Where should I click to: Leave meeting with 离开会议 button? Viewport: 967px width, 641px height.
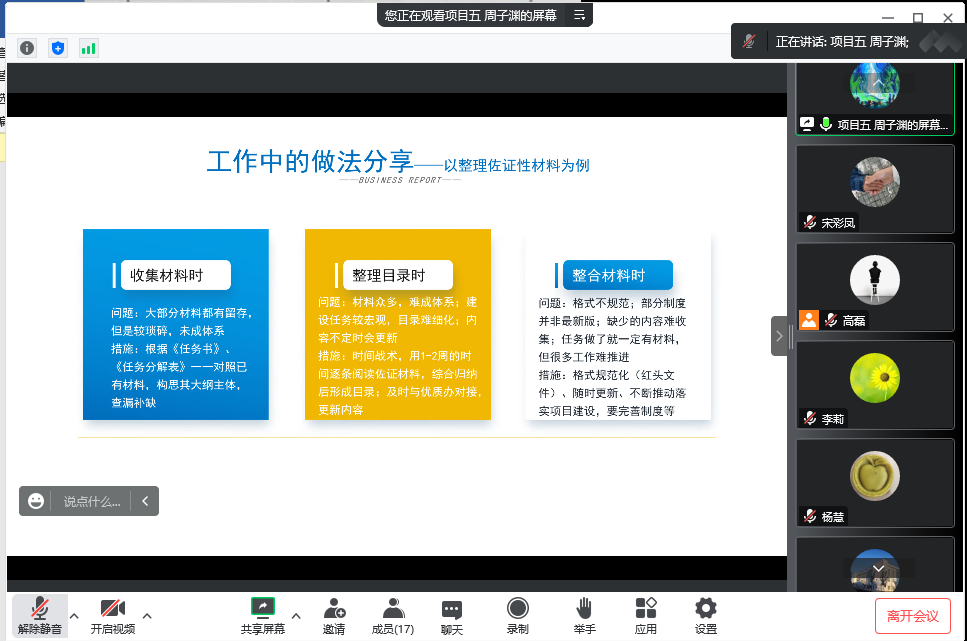[912, 616]
